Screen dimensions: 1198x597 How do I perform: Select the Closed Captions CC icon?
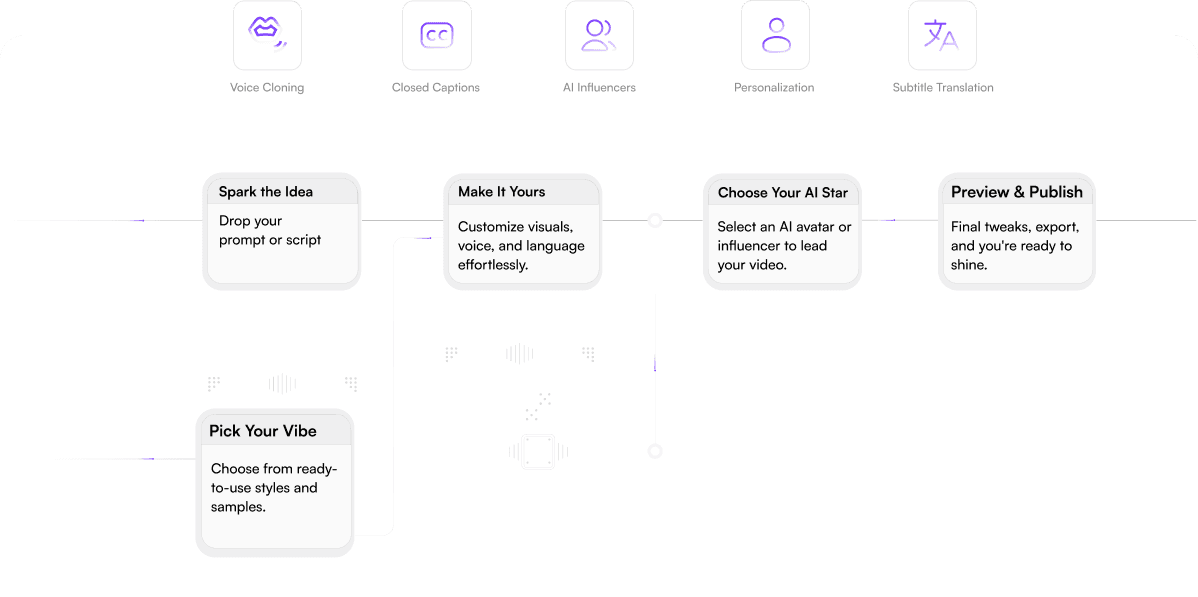pos(436,34)
